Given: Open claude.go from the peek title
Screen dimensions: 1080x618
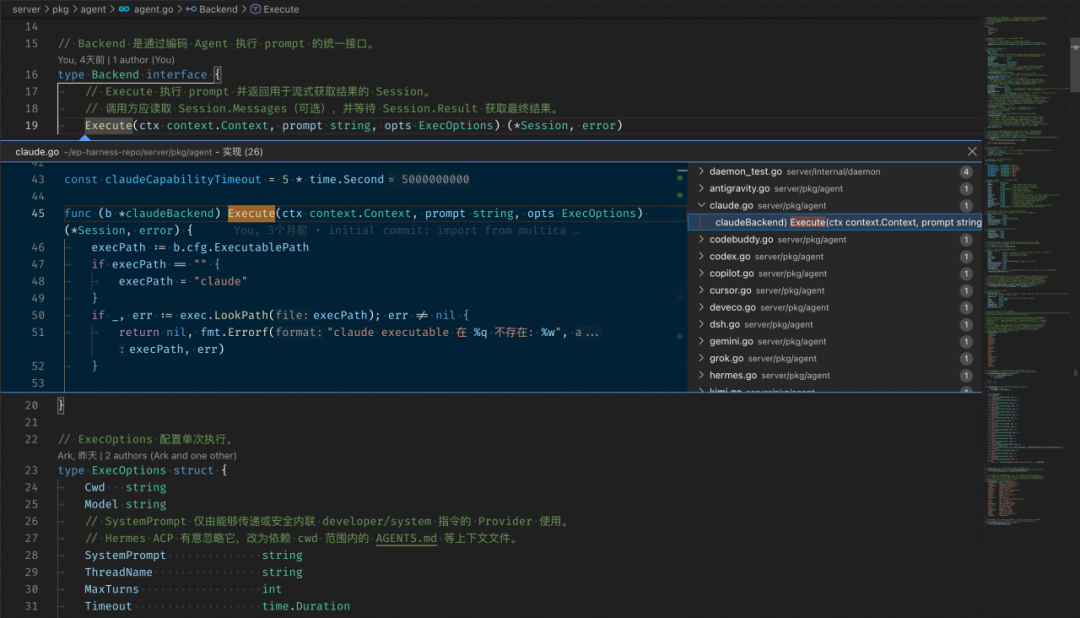Looking at the screenshot, I should pos(37,152).
